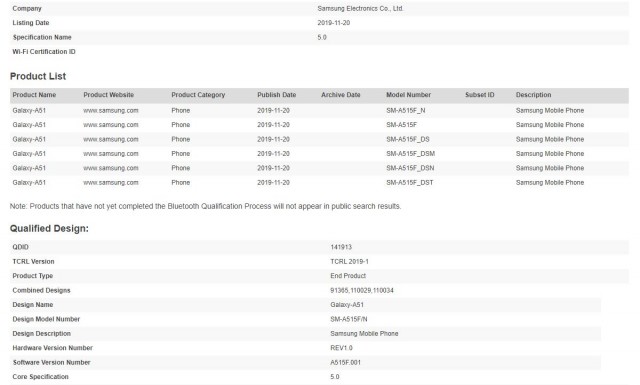The image size is (640, 385).
Task: Click the Description column header
Action: tap(533, 95)
